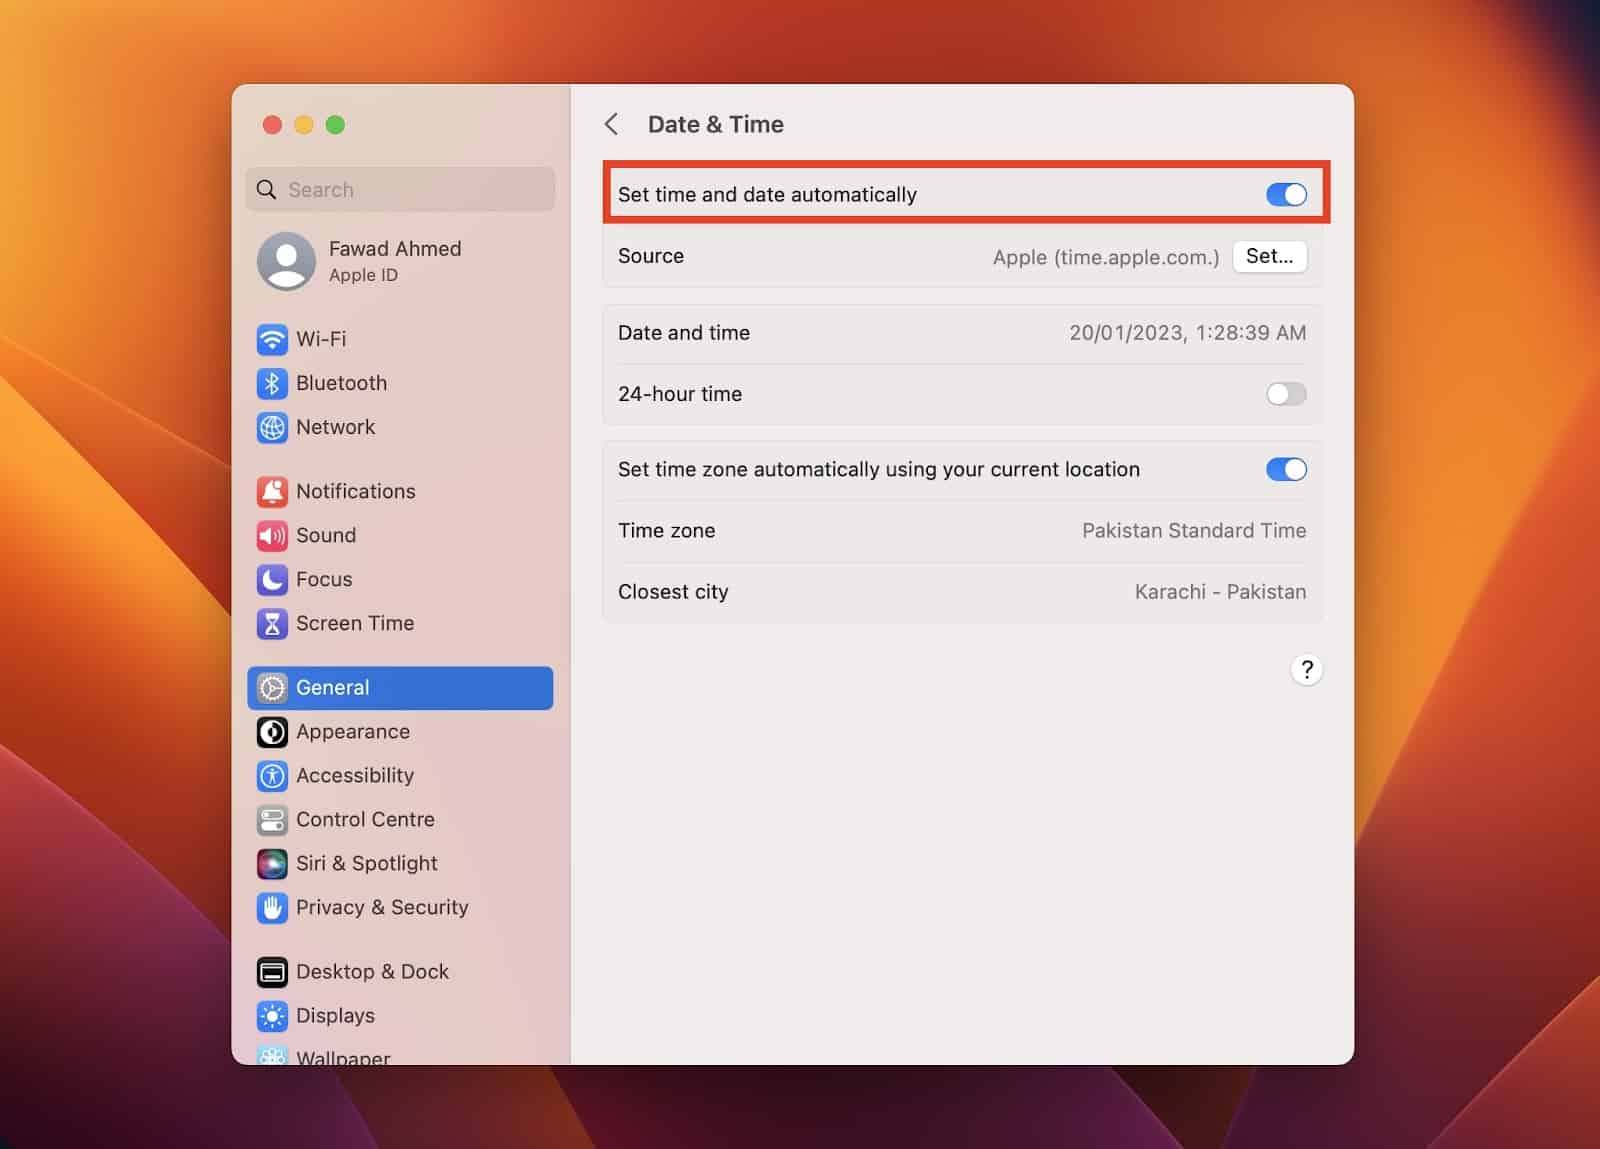Viewport: 1600px width, 1149px height.
Task: Click the Pakistan Standard Time value
Action: 1194,531
